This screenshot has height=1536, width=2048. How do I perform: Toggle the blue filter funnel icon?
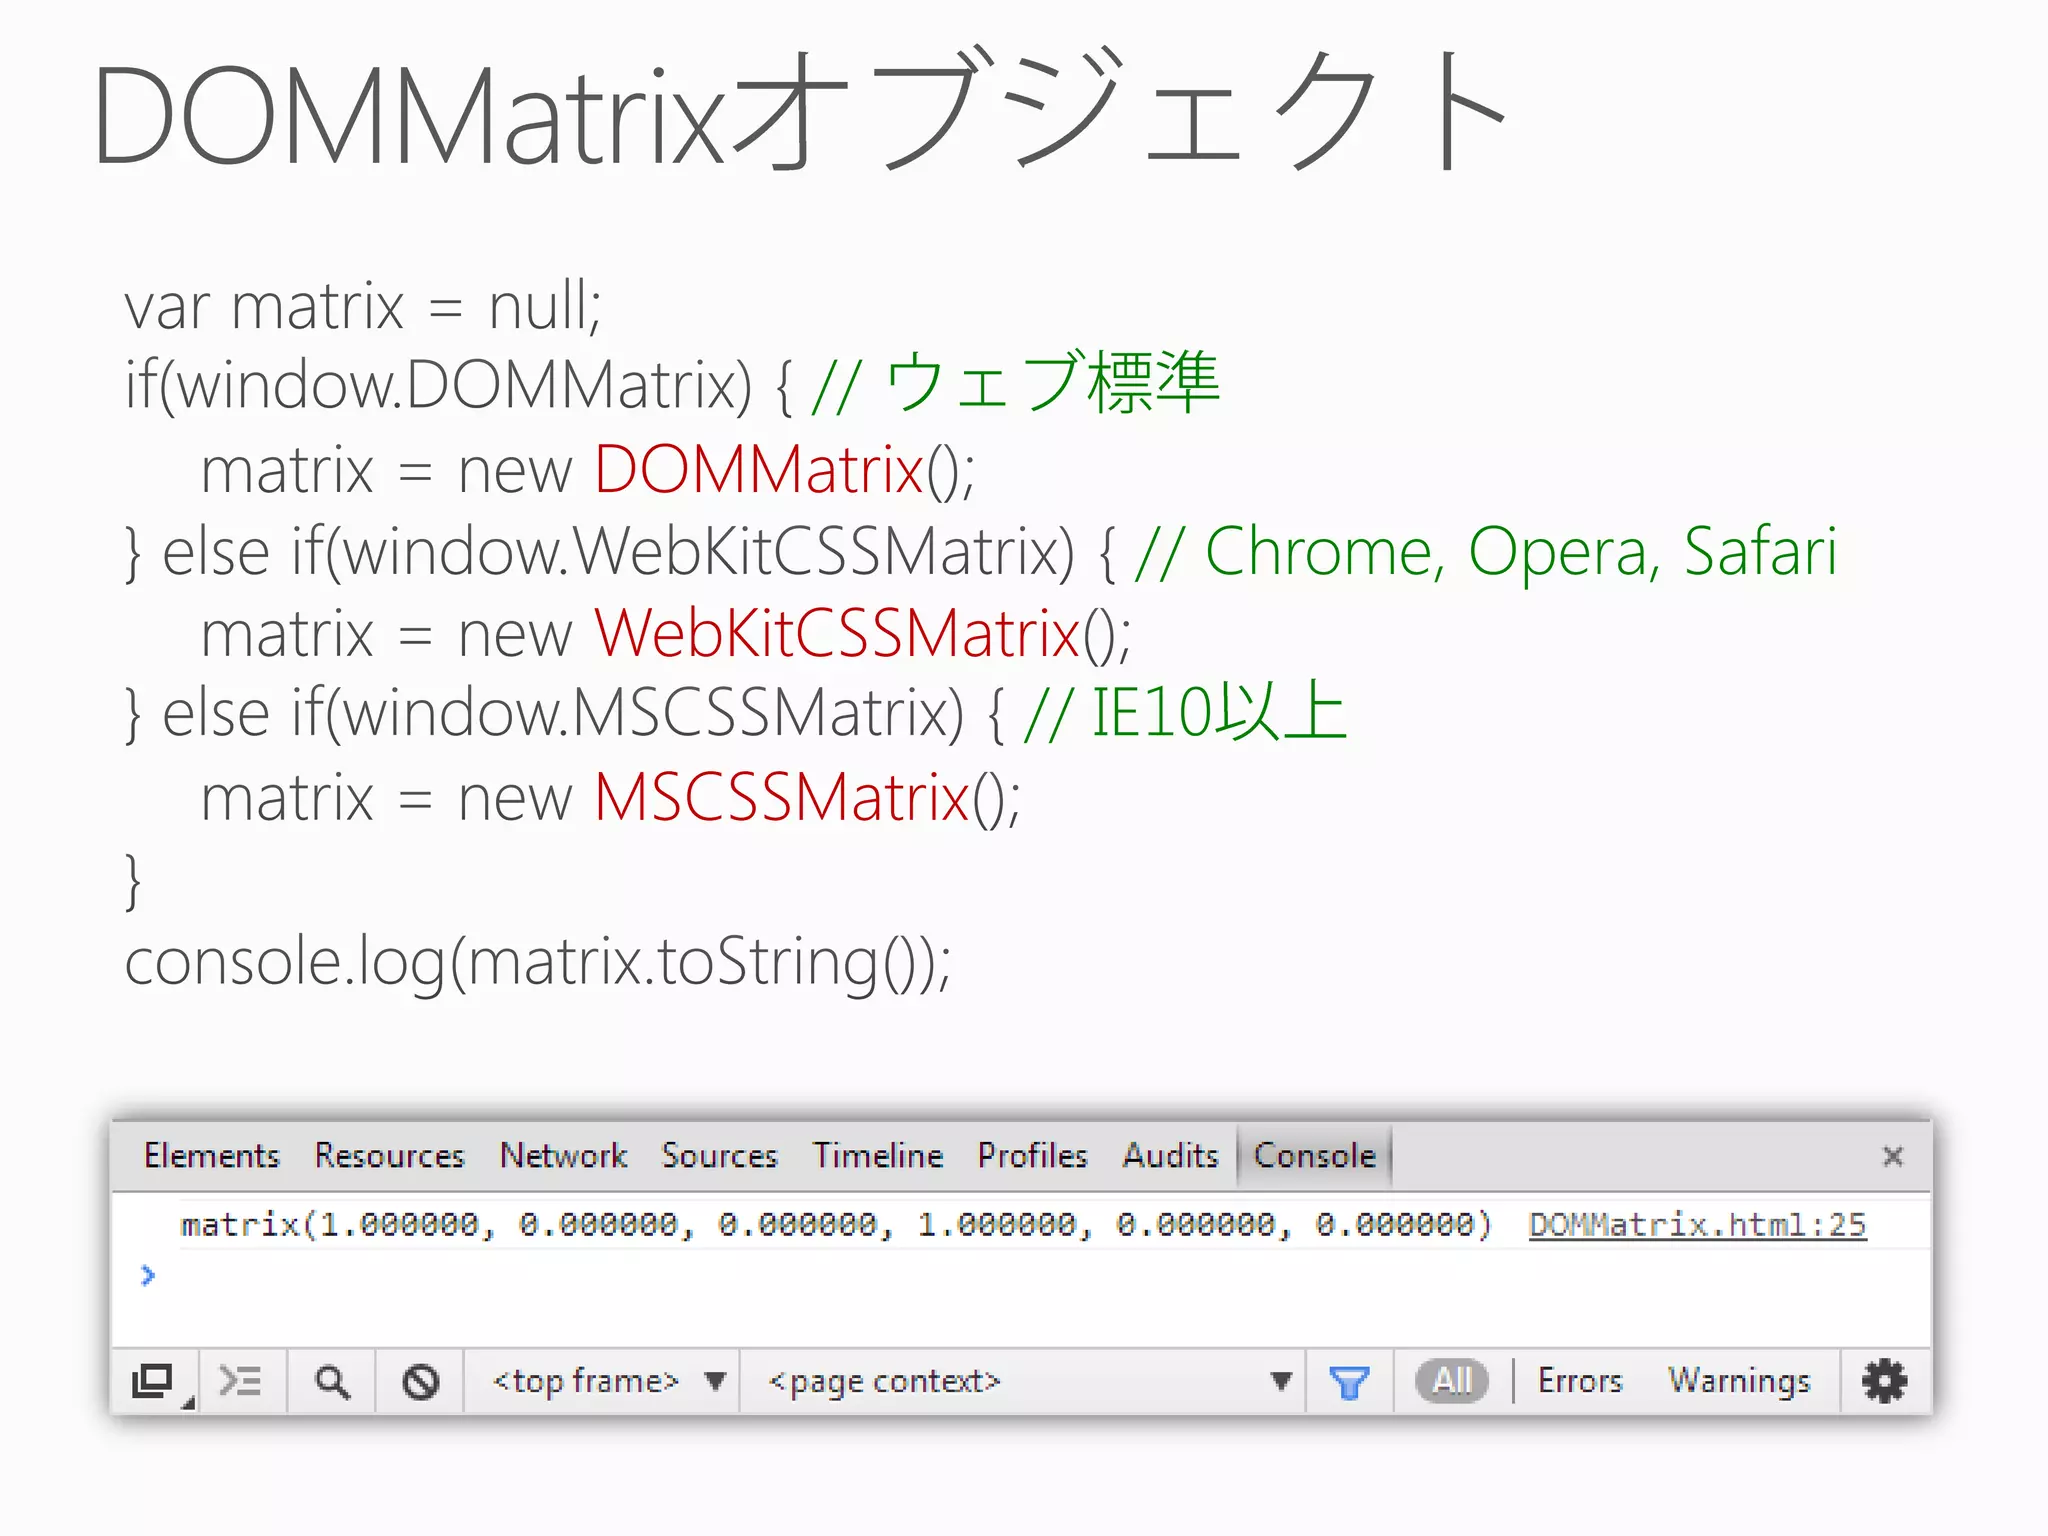(1348, 1383)
